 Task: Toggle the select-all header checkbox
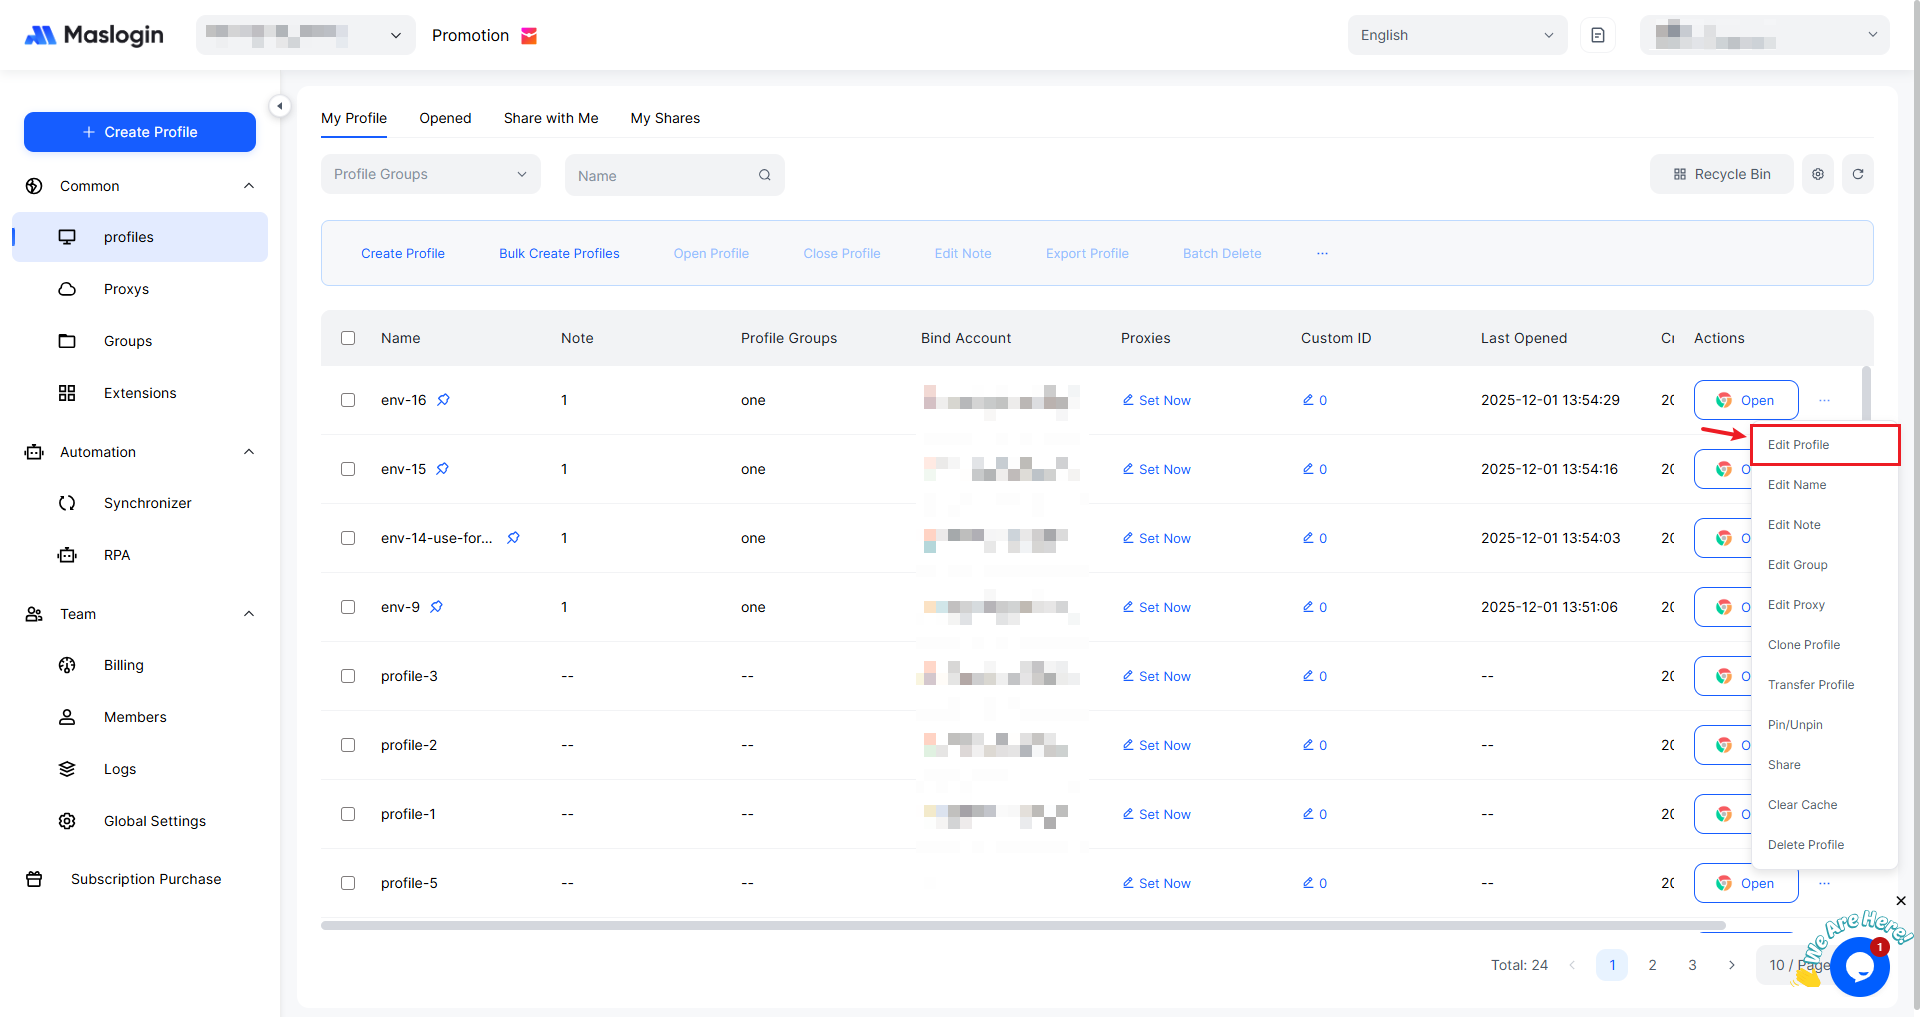(x=348, y=338)
